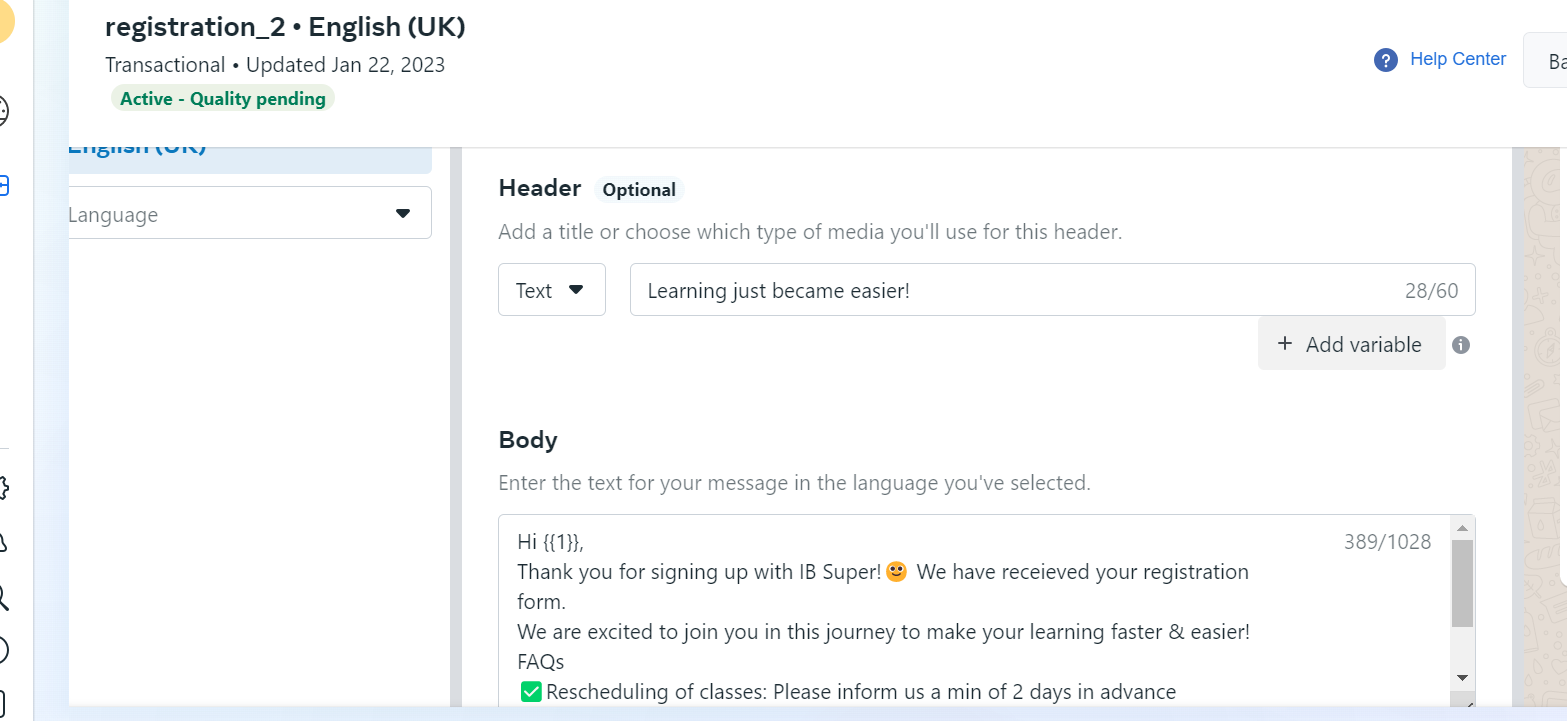Open the Help Center question mark icon
Viewport: 1567px width, 721px height.
[1385, 60]
